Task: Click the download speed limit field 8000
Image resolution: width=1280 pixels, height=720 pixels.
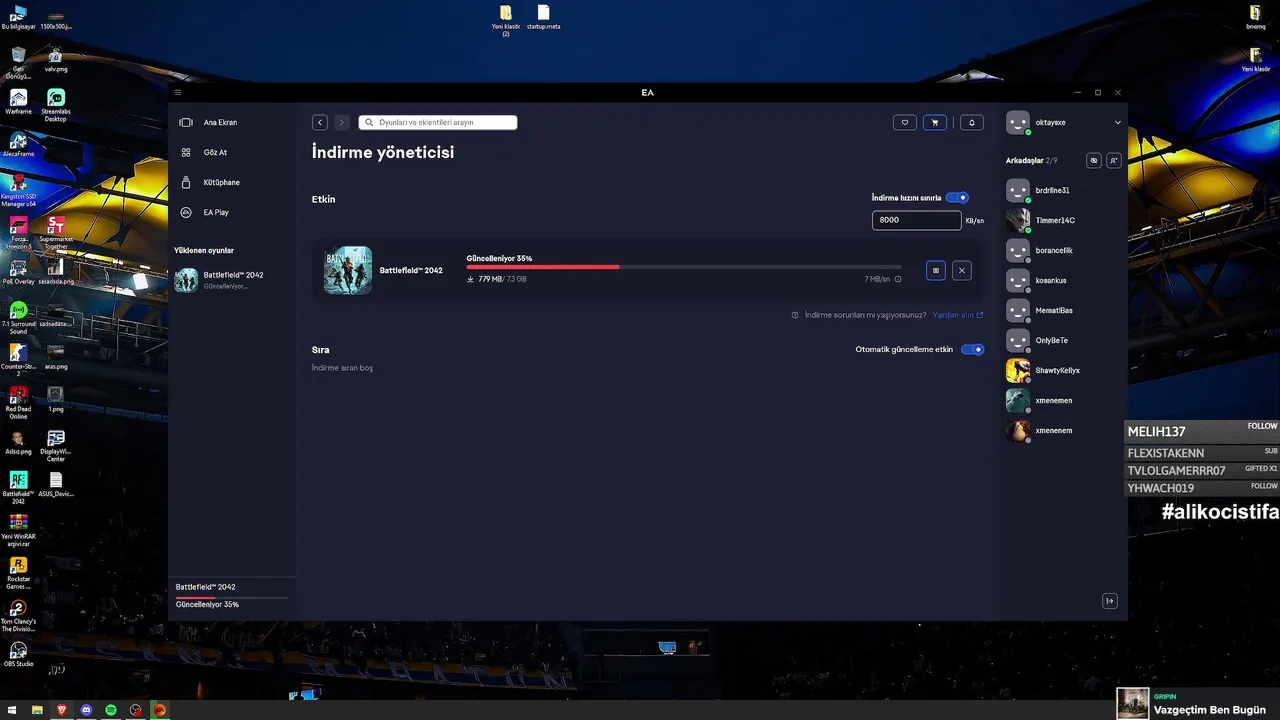Action: pyautogui.click(x=916, y=220)
